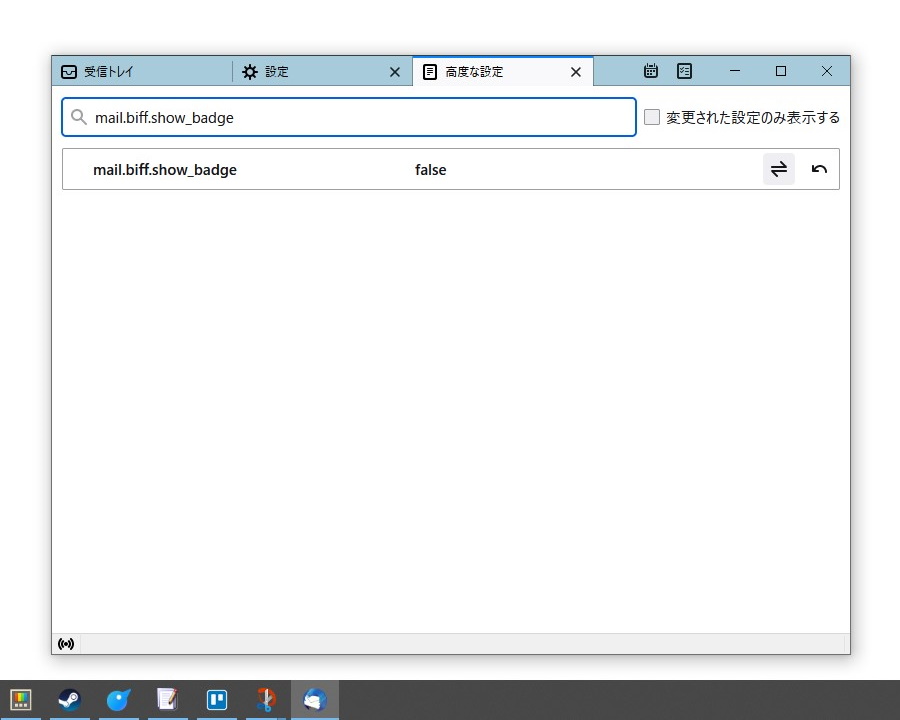Click the inbox envelope icon on 受信トレイ tab
This screenshot has height=720, width=900.
pyautogui.click(x=69, y=71)
